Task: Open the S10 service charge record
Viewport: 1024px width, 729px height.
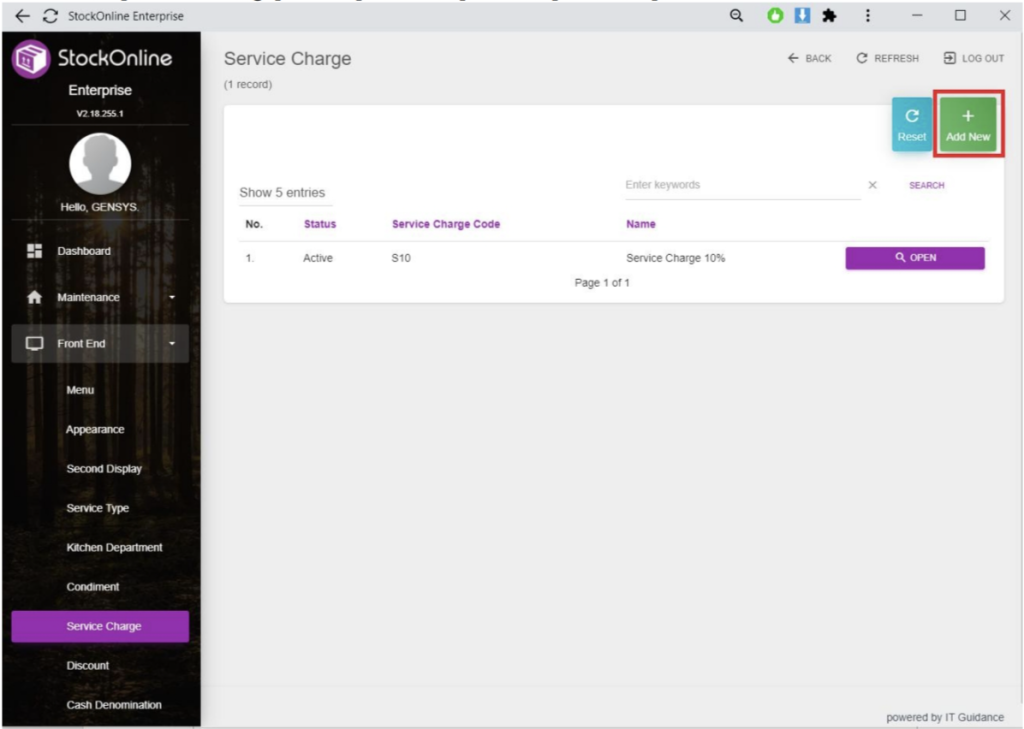Action: (x=914, y=258)
